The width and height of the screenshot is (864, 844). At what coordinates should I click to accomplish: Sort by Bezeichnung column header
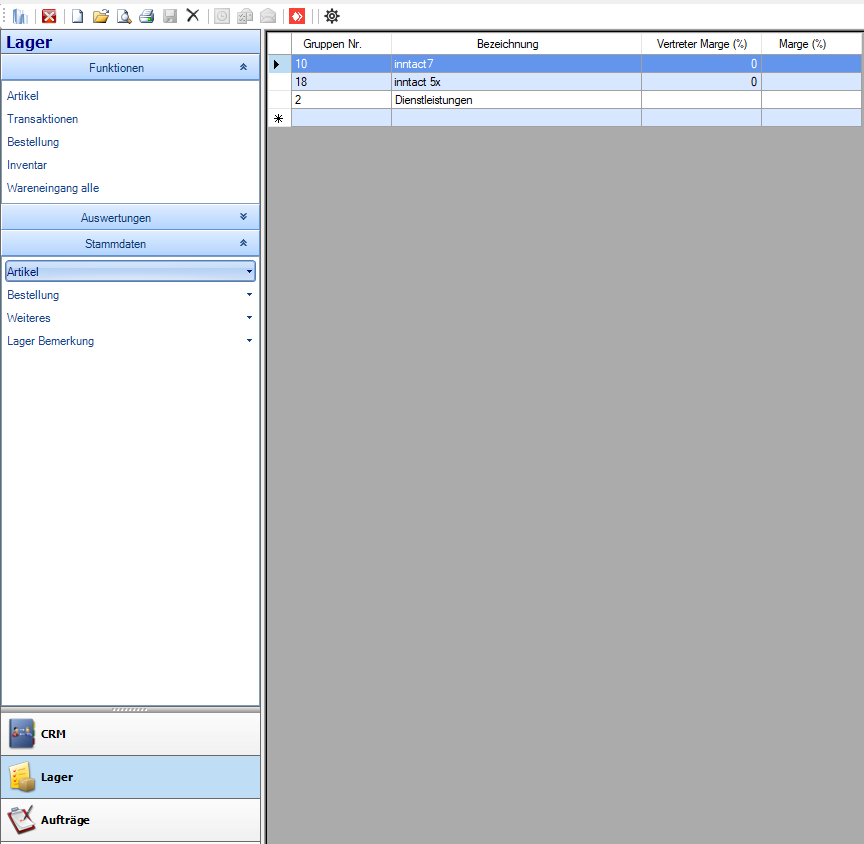(516, 44)
